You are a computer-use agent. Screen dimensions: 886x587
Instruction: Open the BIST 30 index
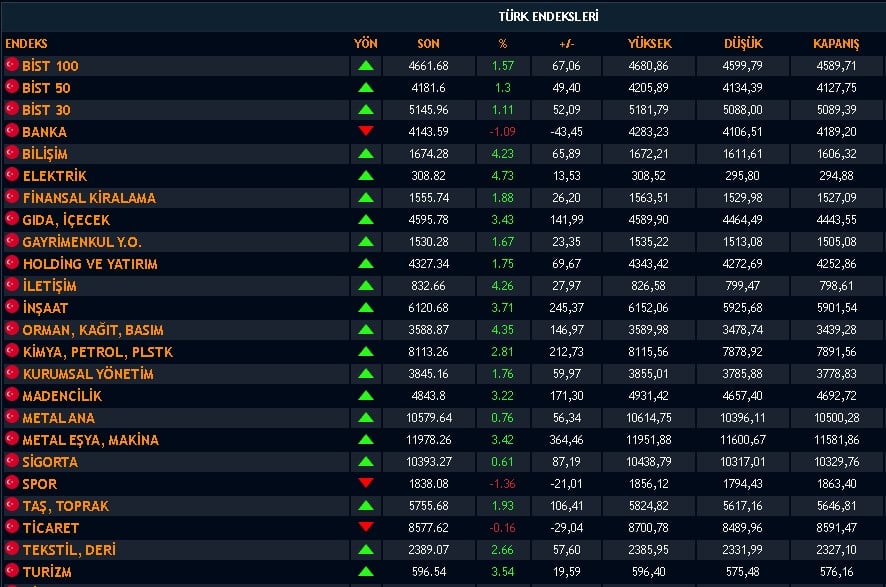[46, 110]
